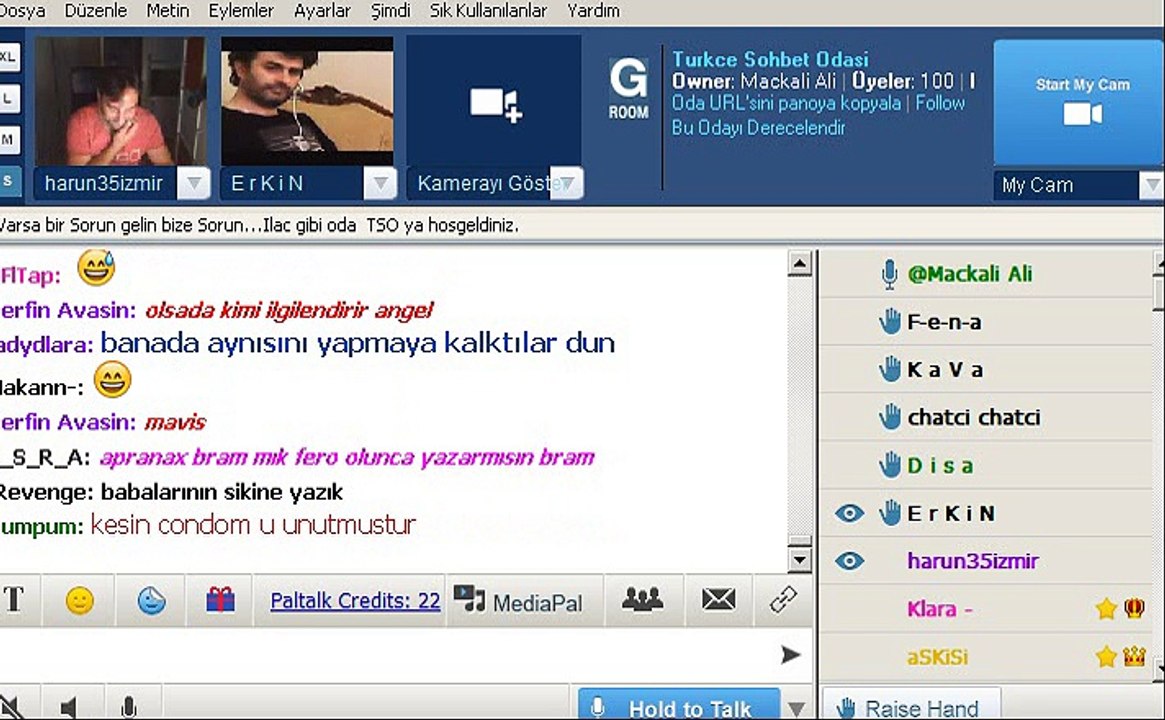
Task: Select M video size button
Action: tap(9, 139)
